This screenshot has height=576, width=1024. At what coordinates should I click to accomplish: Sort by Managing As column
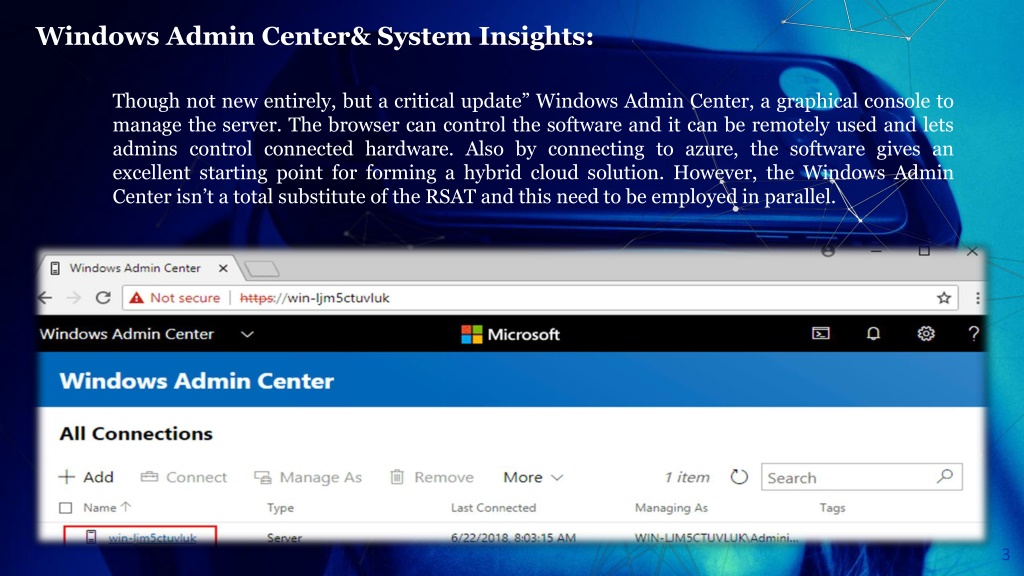pyautogui.click(x=671, y=507)
